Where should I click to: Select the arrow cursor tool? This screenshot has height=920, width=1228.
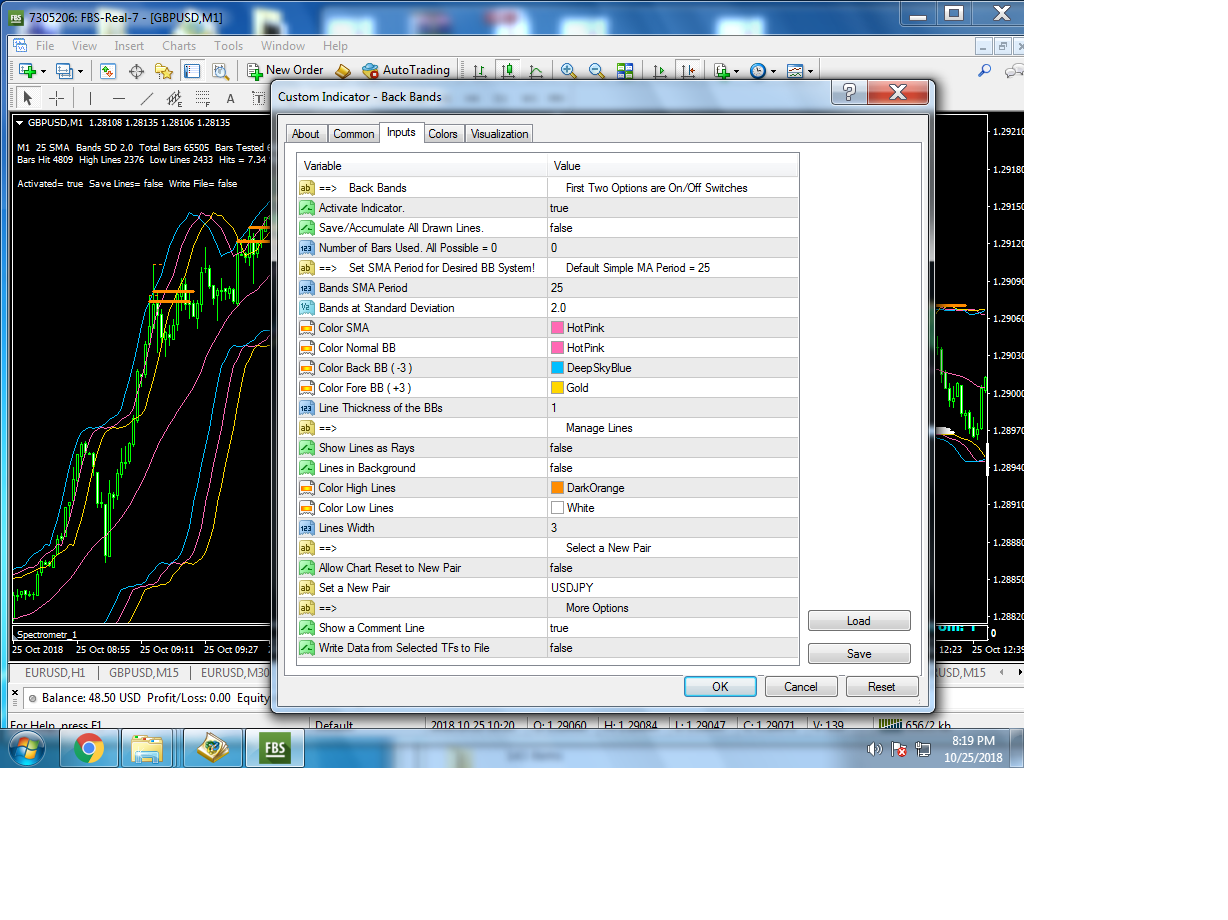click(x=28, y=98)
